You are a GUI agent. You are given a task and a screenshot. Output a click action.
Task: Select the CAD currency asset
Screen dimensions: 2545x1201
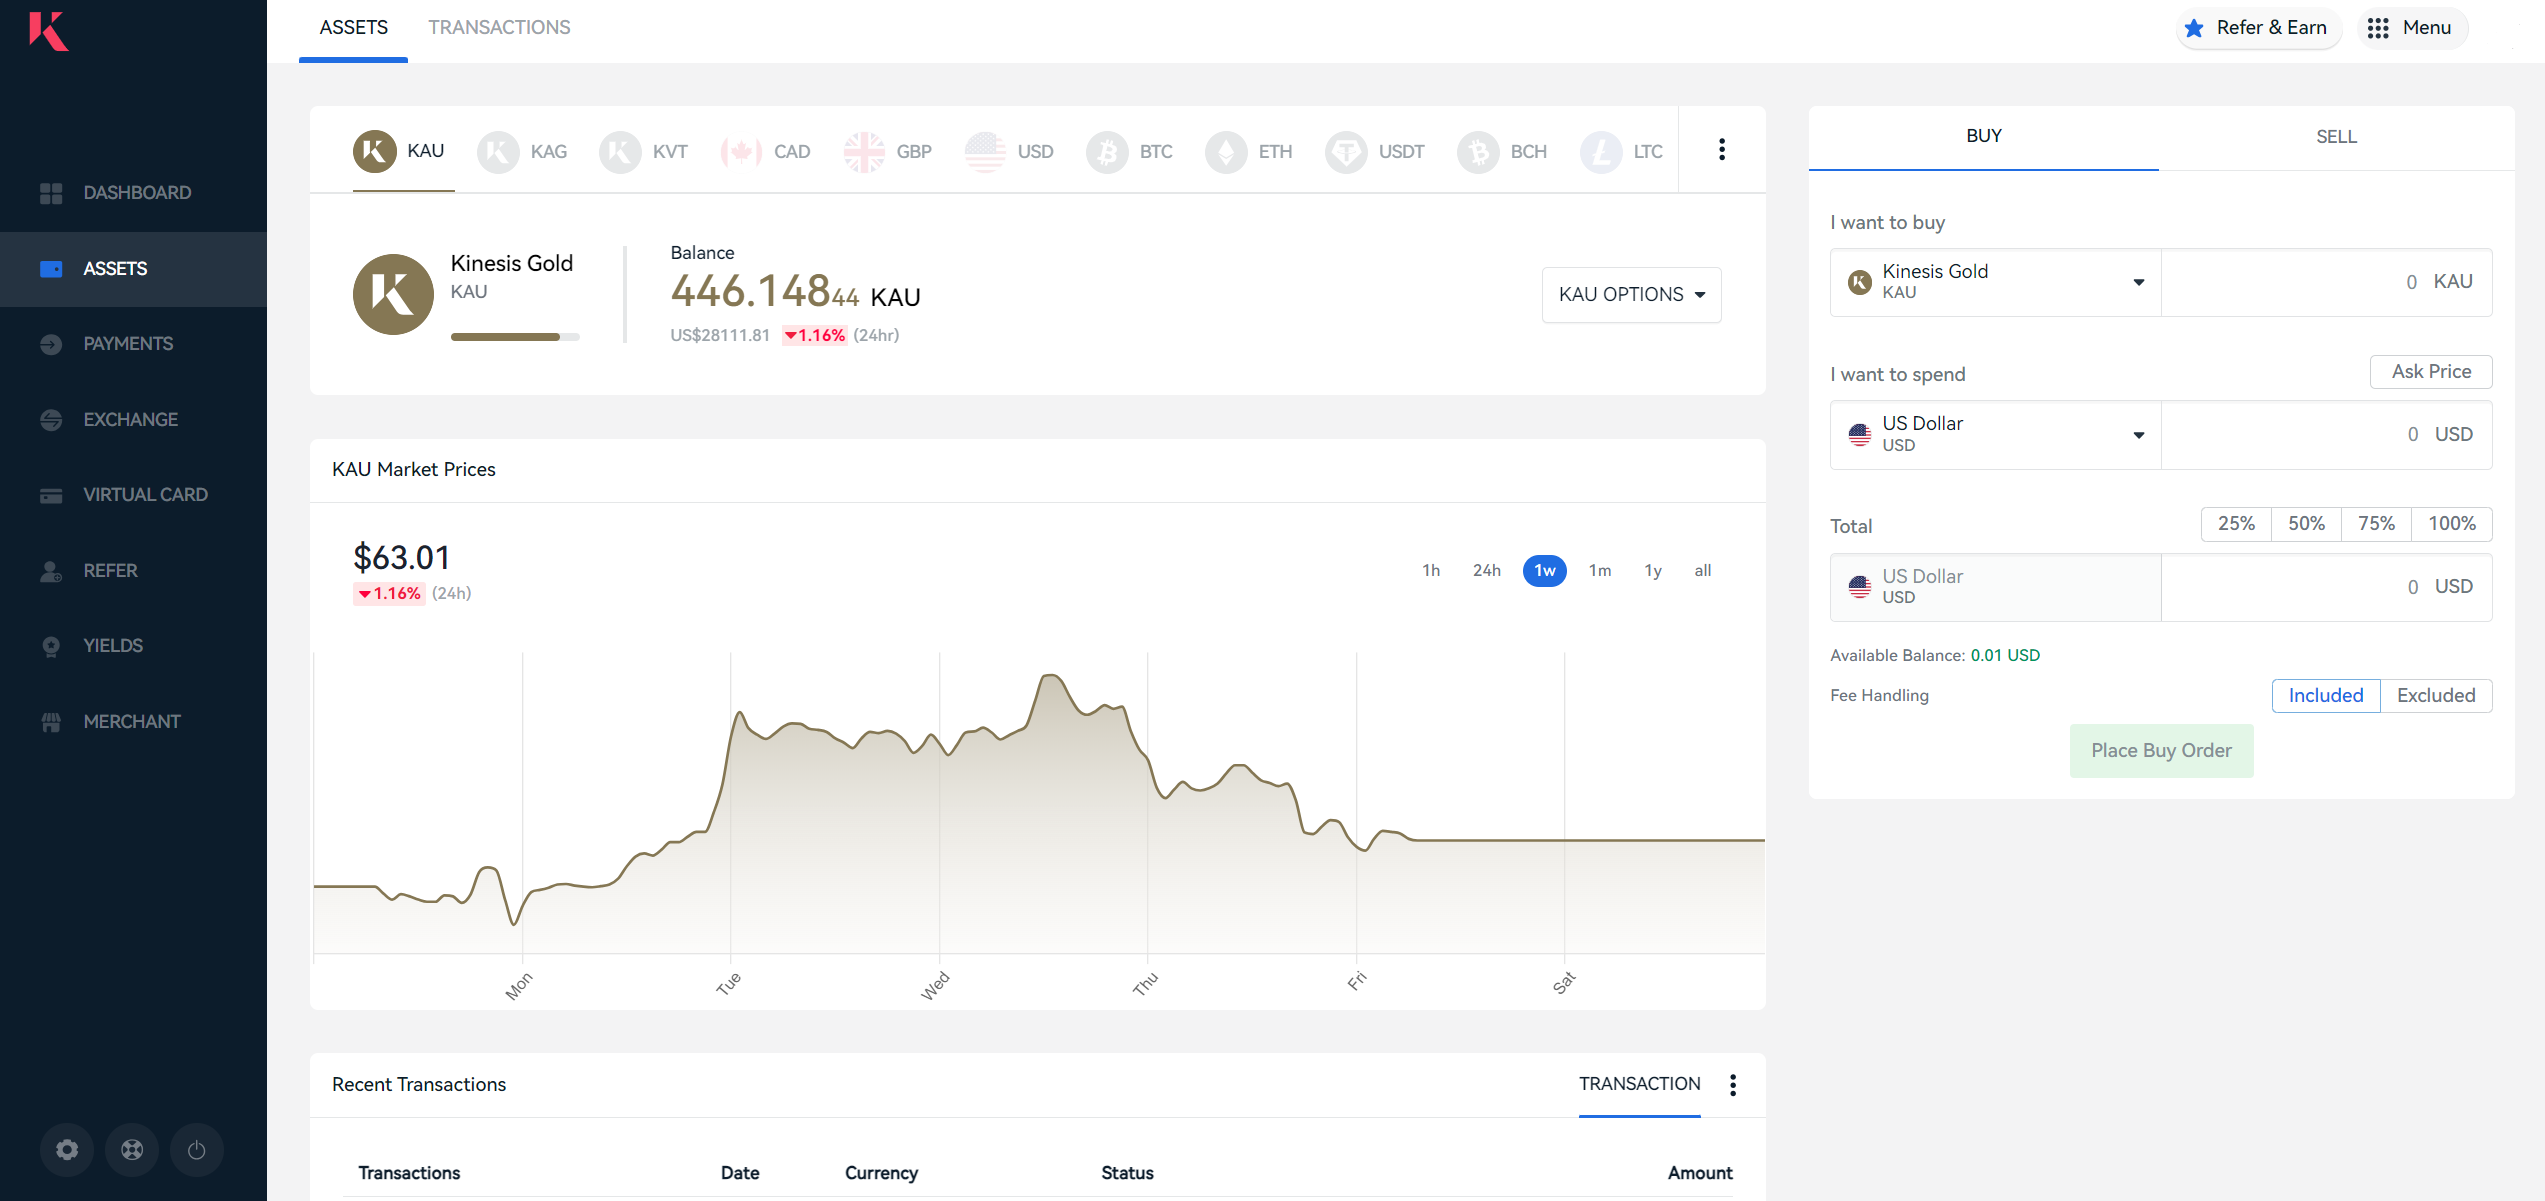(x=765, y=152)
